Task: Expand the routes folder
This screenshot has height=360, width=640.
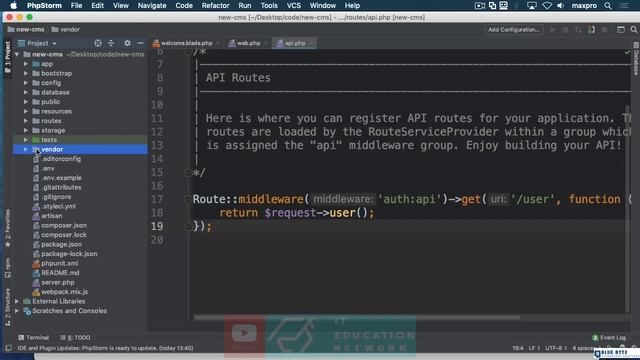Action: [26, 121]
